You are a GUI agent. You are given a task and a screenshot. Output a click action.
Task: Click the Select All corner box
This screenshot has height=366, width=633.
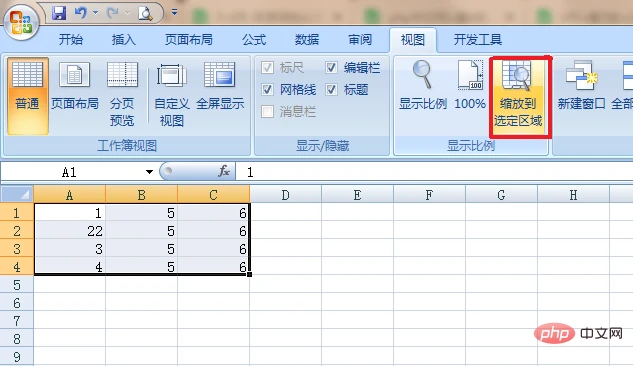coord(17,195)
